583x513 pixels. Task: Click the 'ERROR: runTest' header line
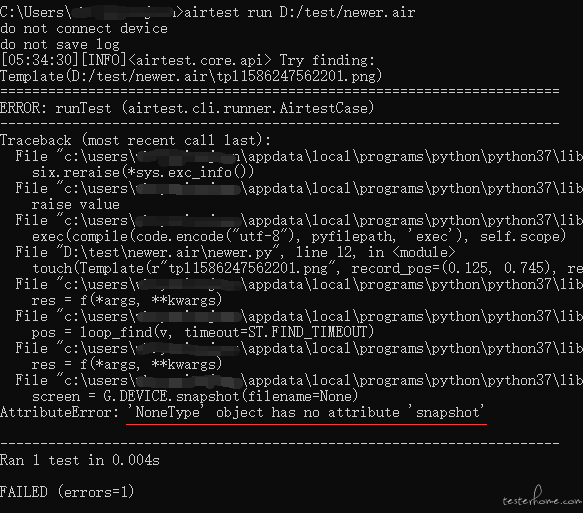pos(187,108)
